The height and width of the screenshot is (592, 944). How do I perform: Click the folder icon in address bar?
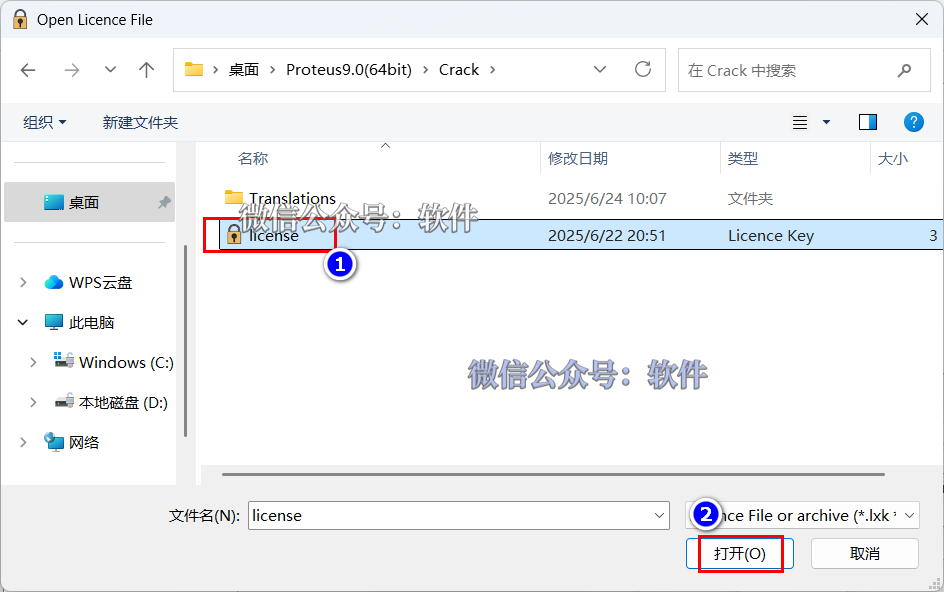pyautogui.click(x=193, y=69)
